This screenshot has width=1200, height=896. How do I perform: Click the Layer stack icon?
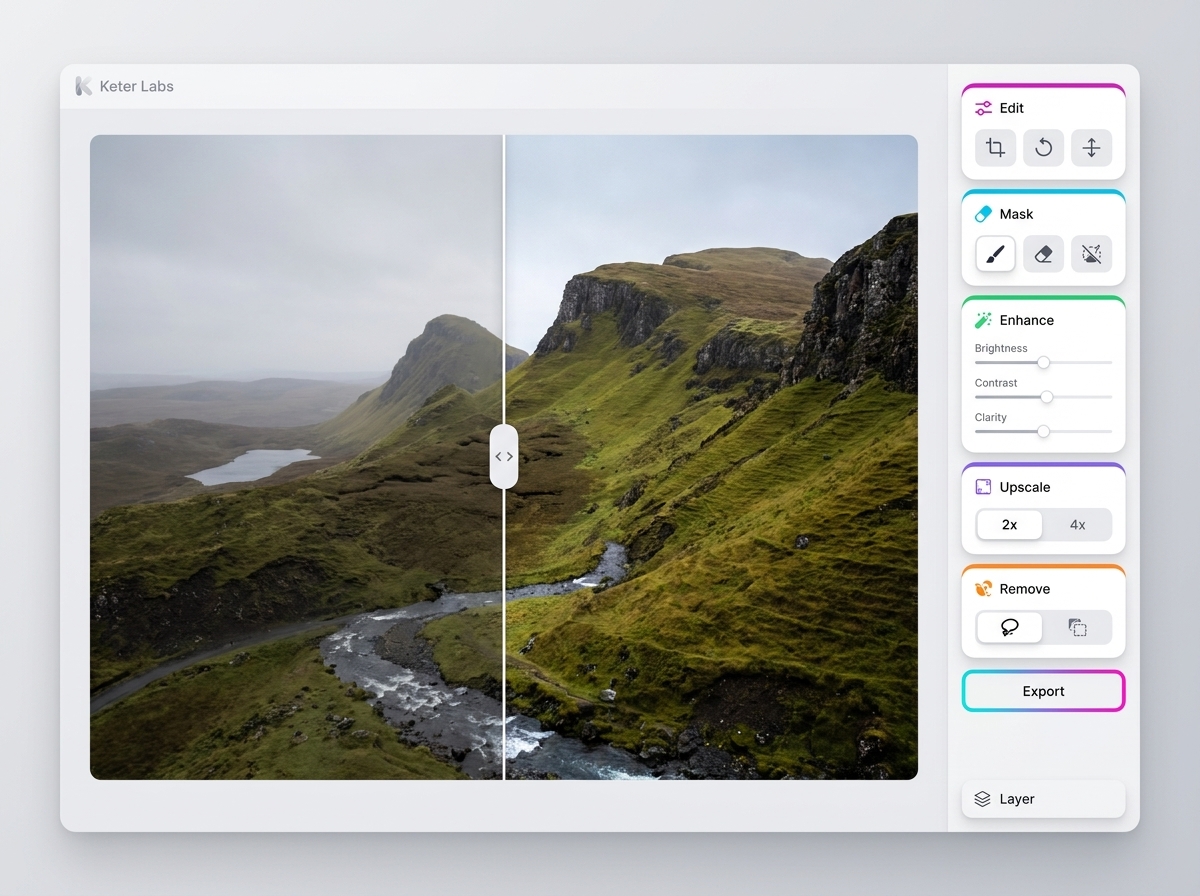982,799
